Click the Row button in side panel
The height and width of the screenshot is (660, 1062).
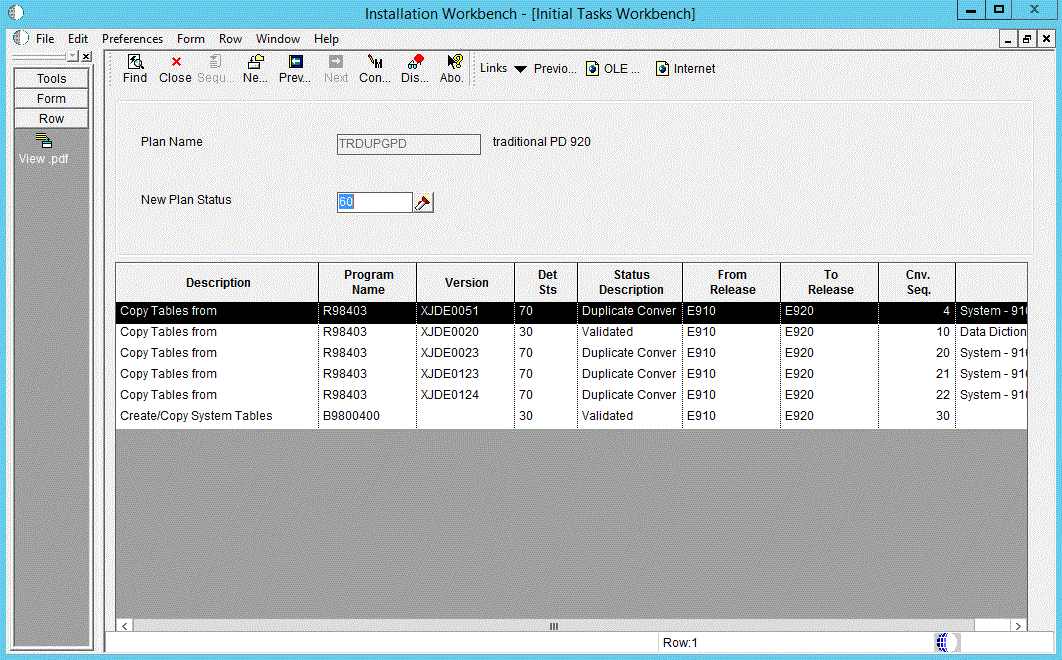point(51,119)
